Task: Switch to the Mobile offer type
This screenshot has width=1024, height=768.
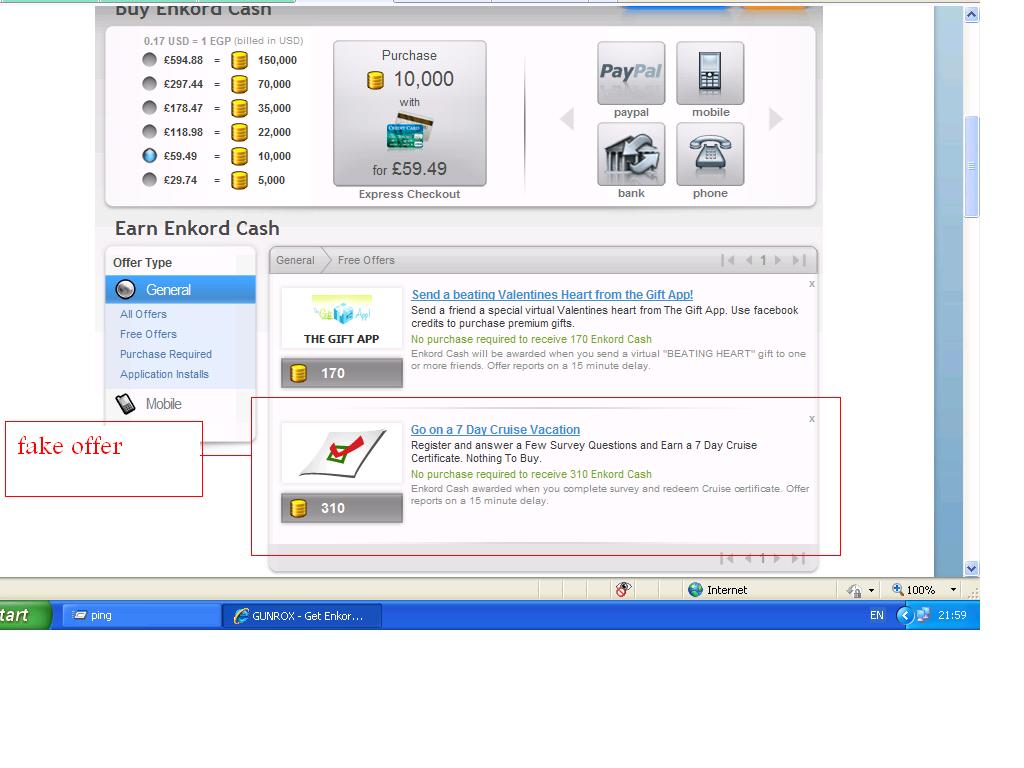Action: pos(162,404)
